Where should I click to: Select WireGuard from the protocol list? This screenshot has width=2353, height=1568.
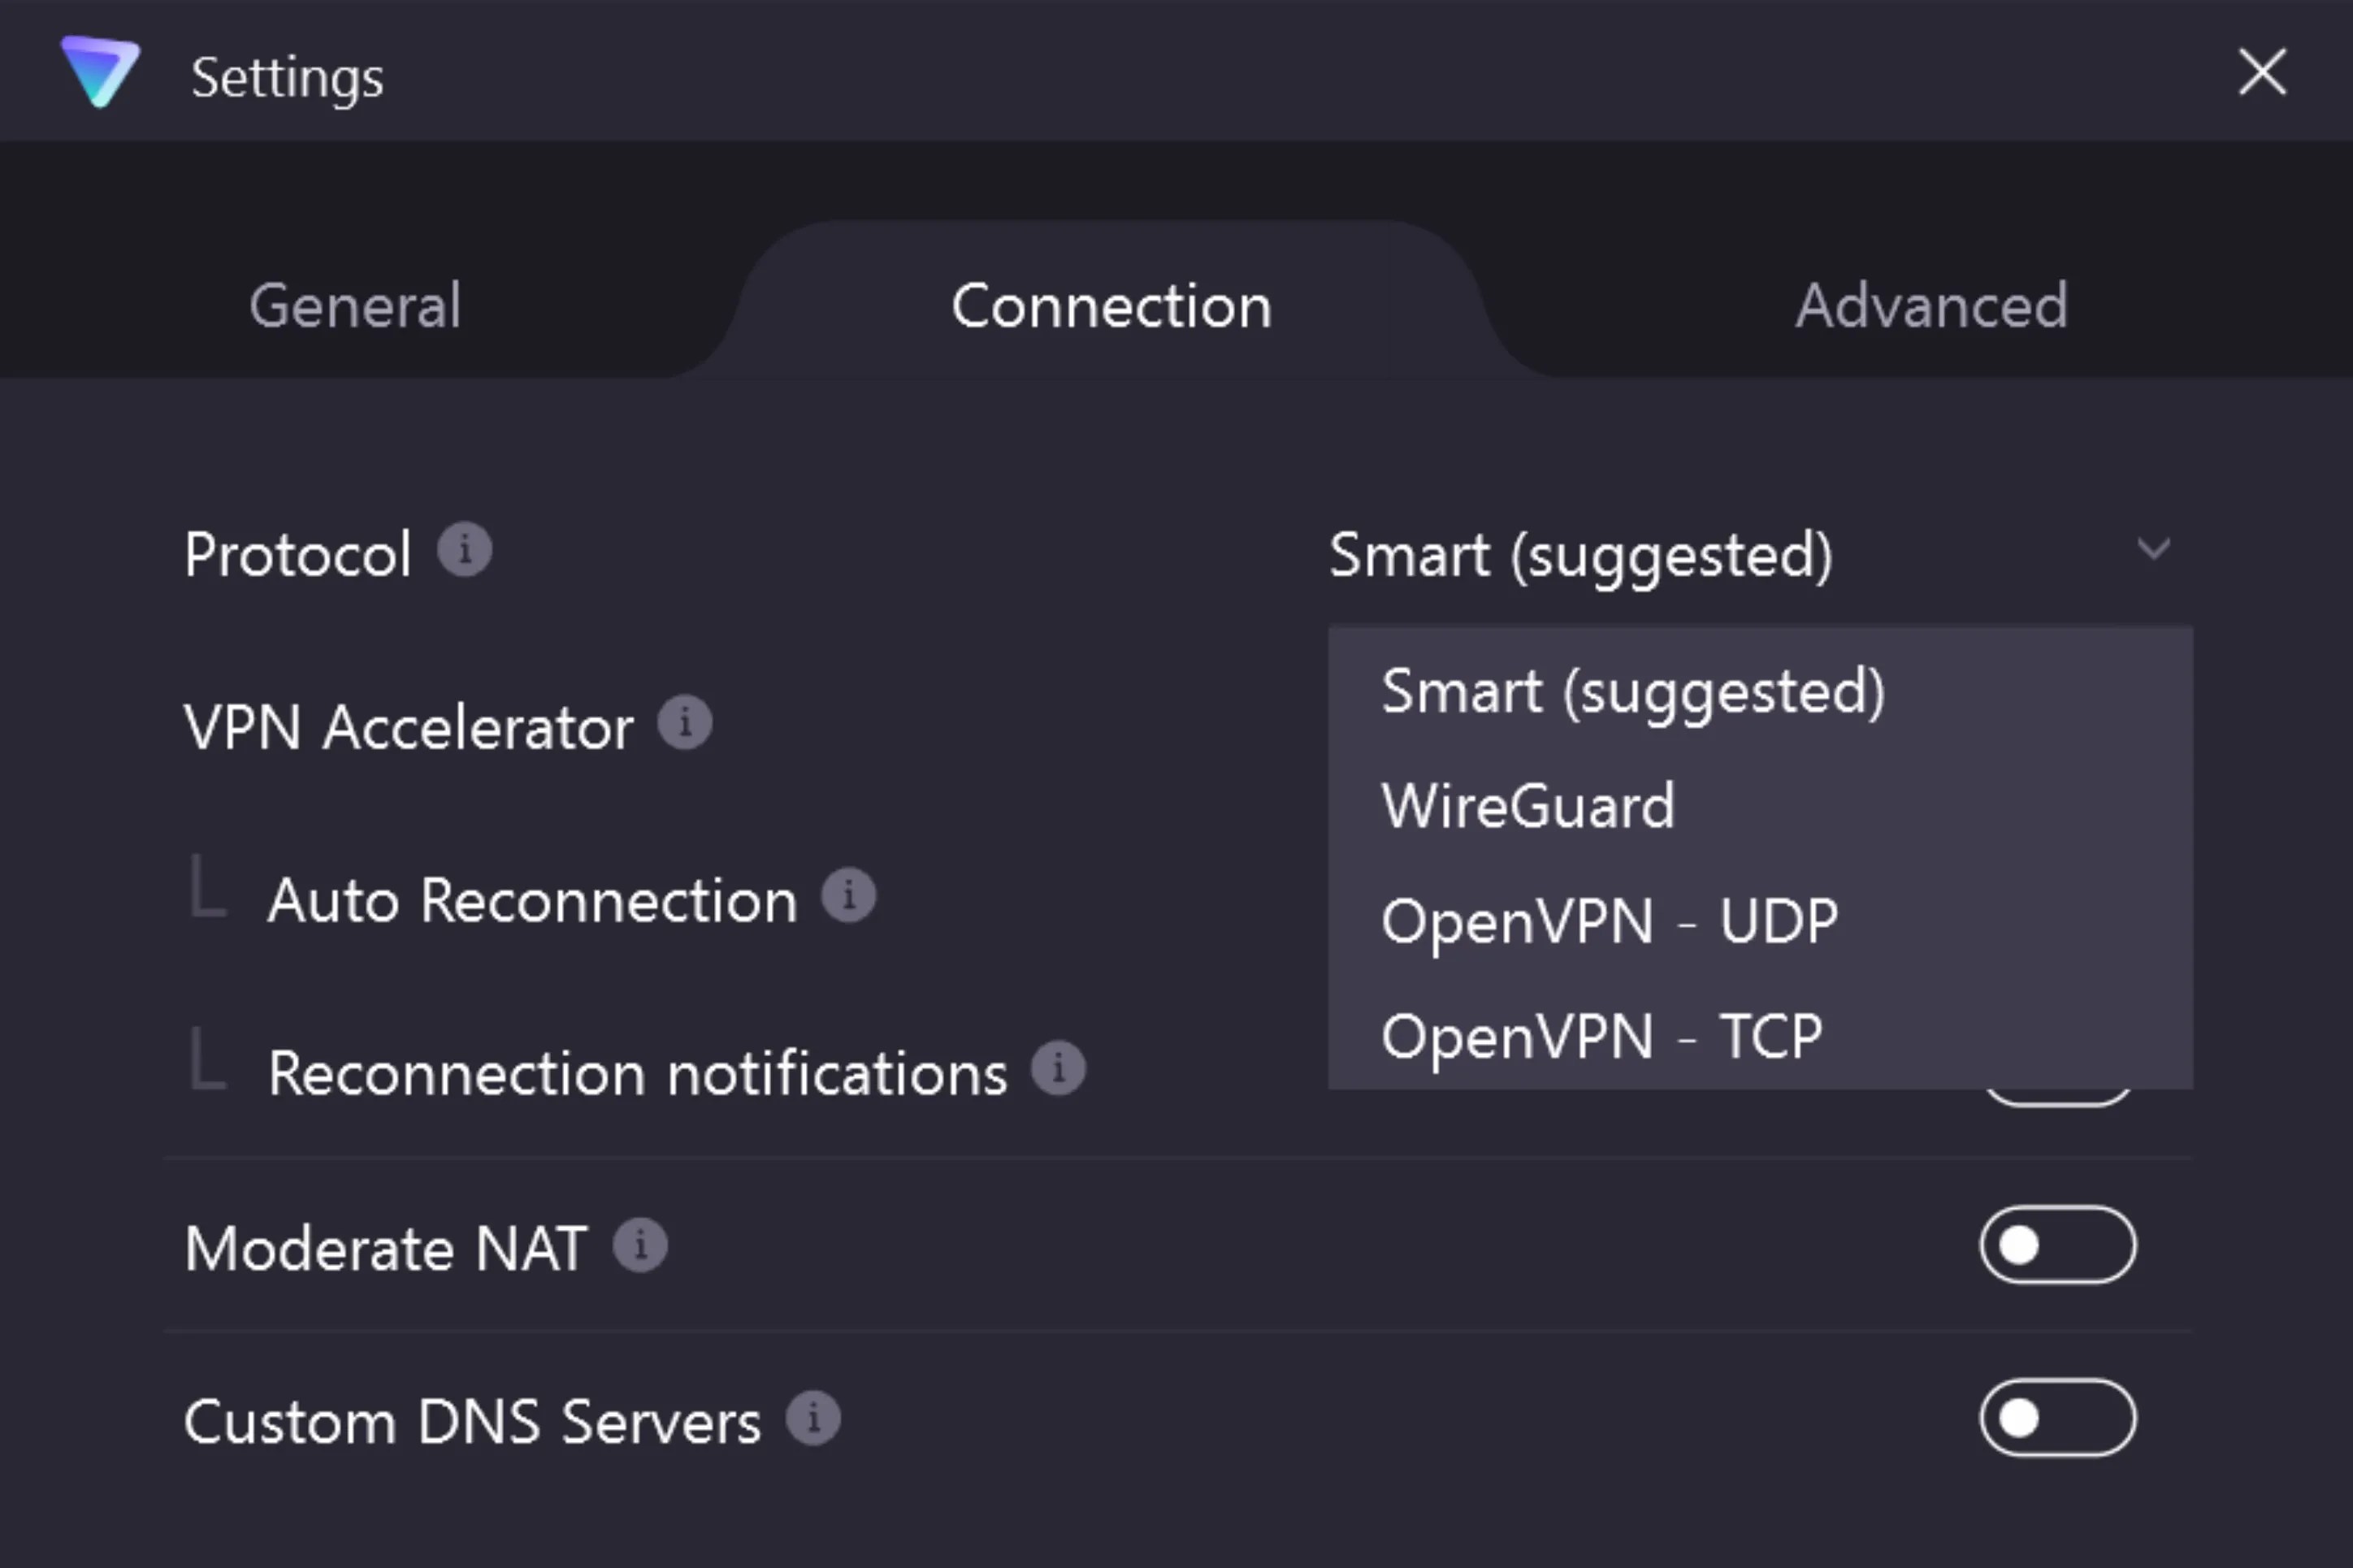[x=1527, y=806]
